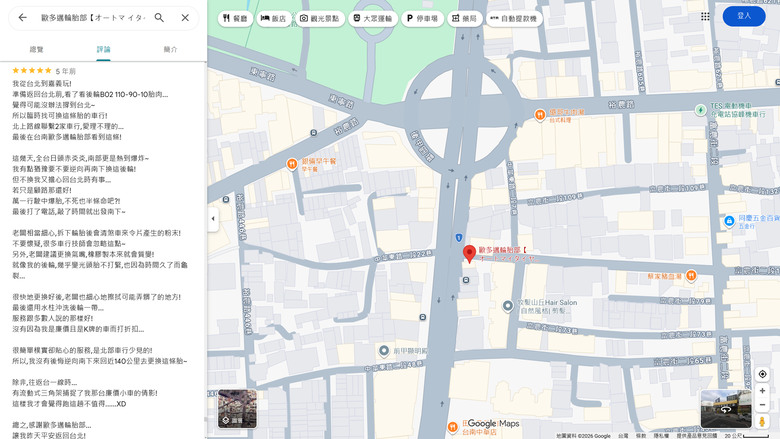Open the 條款 terms link

coord(641,436)
